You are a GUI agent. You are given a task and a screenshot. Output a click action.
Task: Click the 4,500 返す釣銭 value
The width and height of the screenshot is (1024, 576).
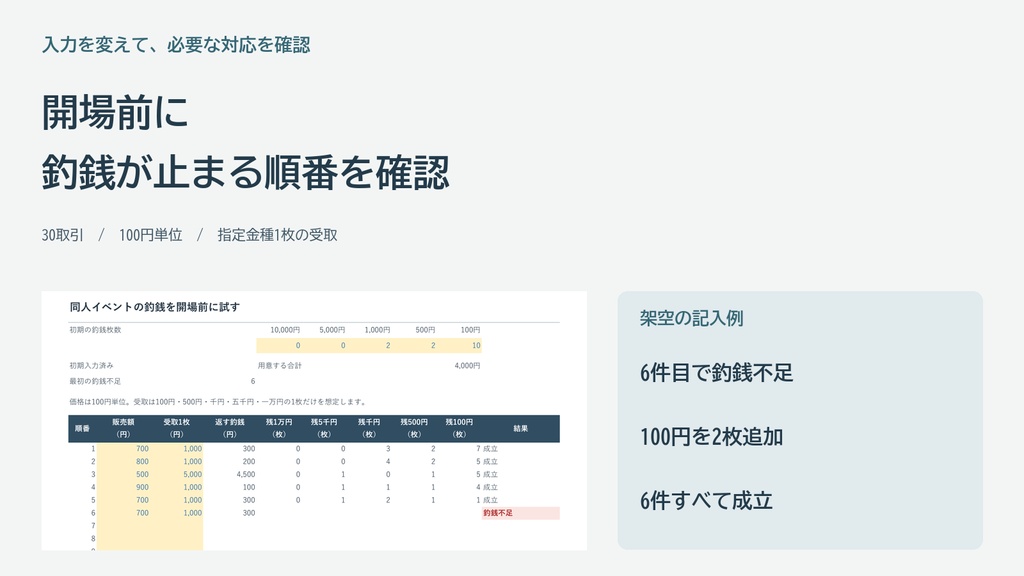tap(246, 474)
